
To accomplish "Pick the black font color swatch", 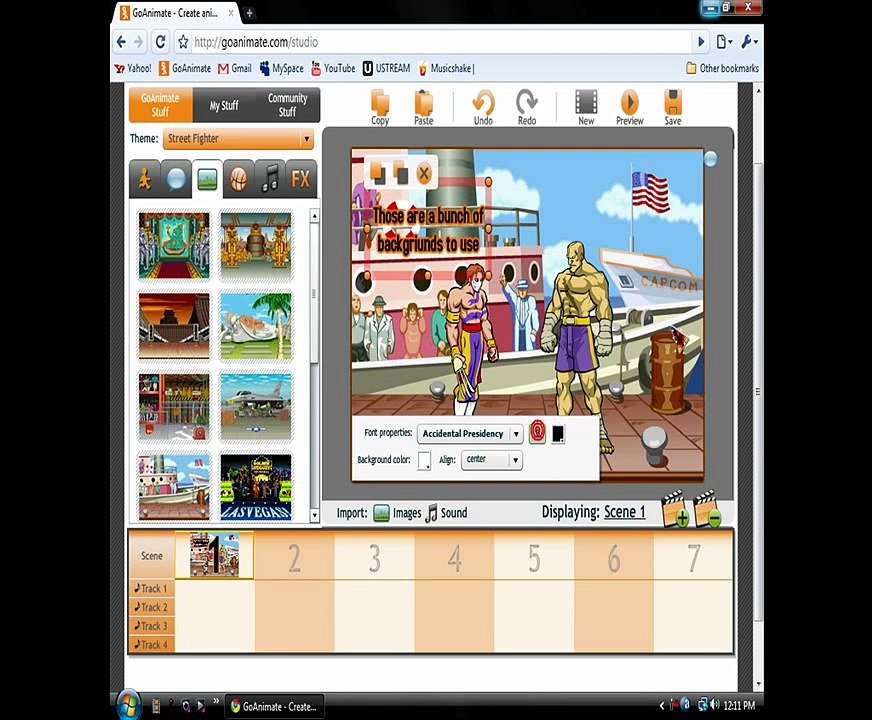I will pos(558,433).
